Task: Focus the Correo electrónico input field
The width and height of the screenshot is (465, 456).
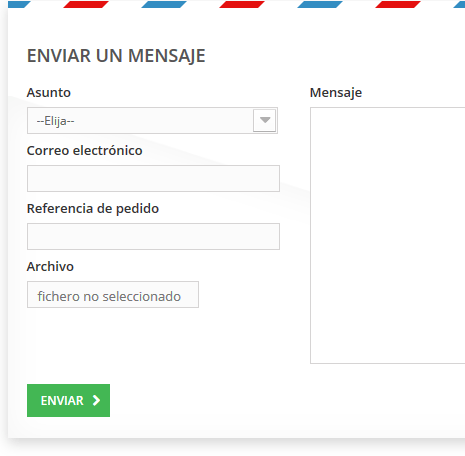Action: point(153,178)
